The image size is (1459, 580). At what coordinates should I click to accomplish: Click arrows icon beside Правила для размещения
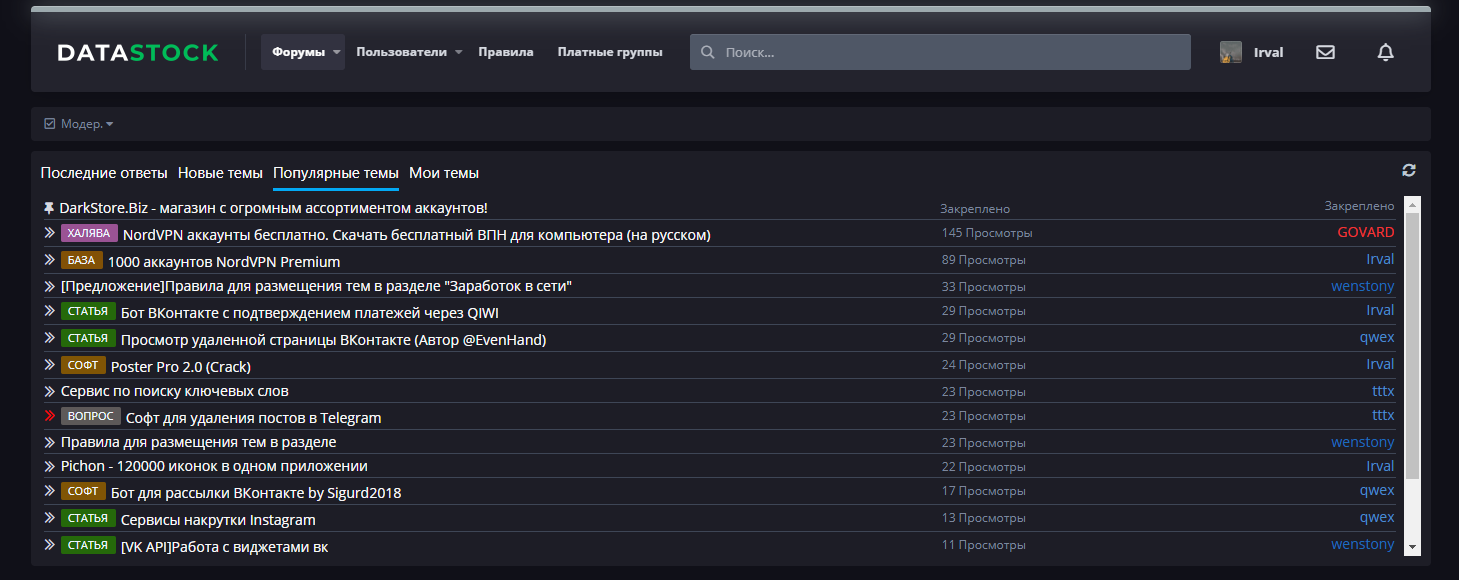click(x=49, y=442)
